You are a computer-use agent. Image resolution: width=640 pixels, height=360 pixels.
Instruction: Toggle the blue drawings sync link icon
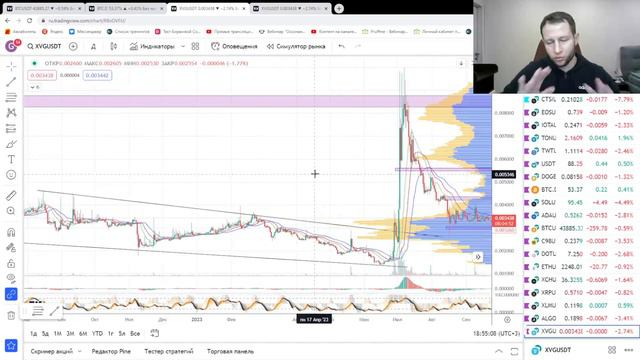(11, 294)
